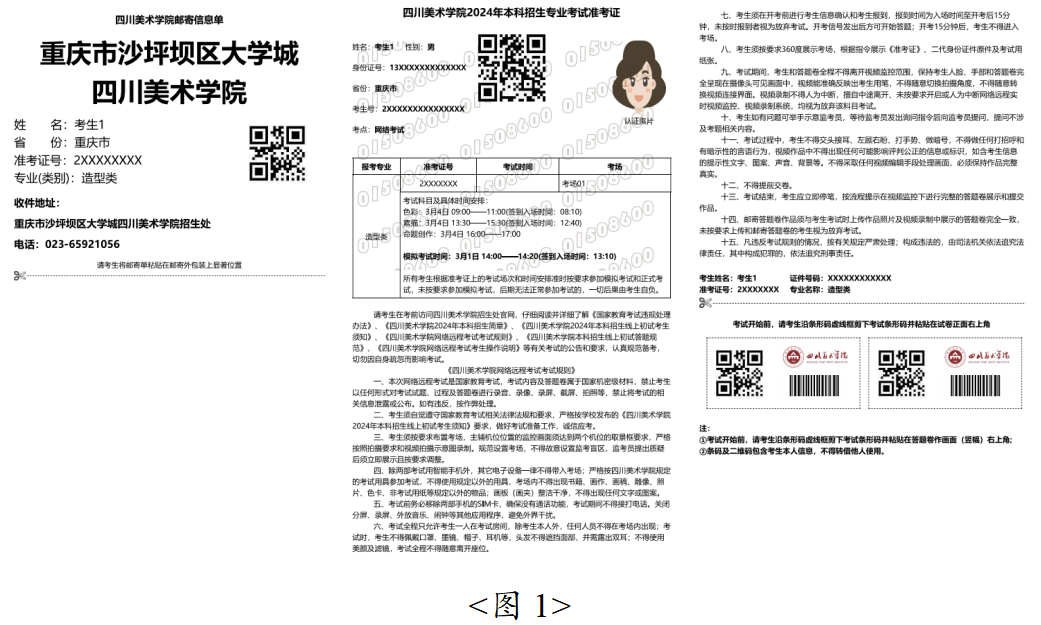Click the 认证照片 caption under the portrait
This screenshot has width=1041, height=625.
pos(638,122)
